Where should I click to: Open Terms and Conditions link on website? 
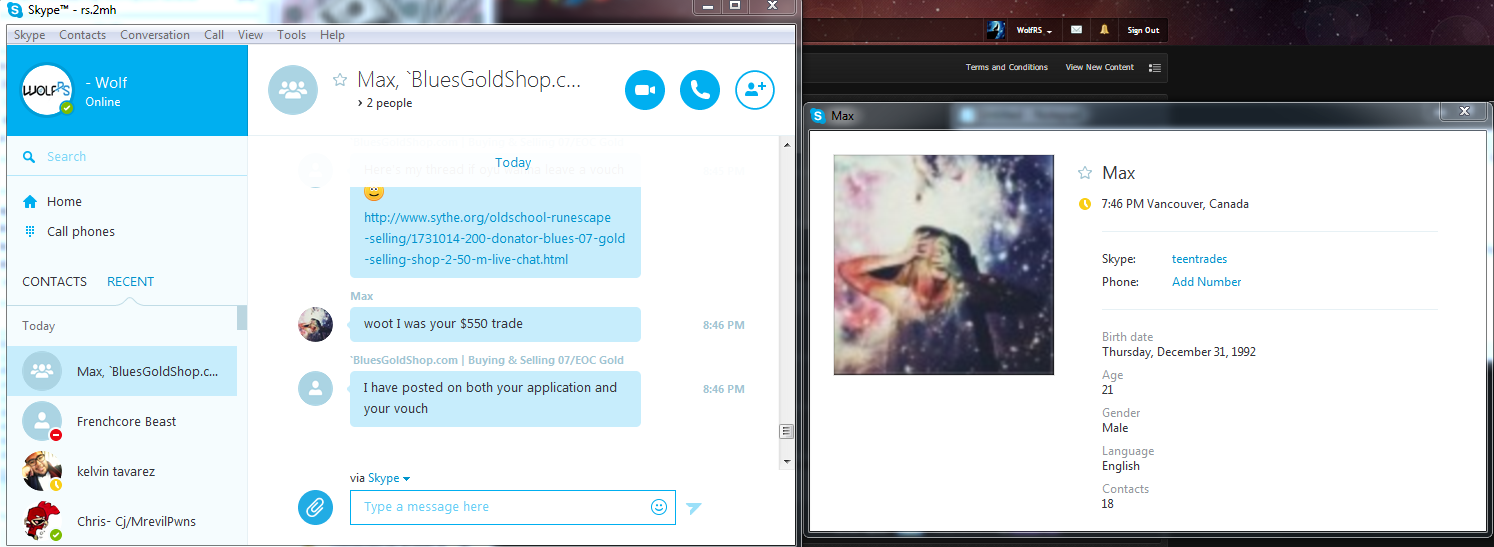click(x=1007, y=67)
